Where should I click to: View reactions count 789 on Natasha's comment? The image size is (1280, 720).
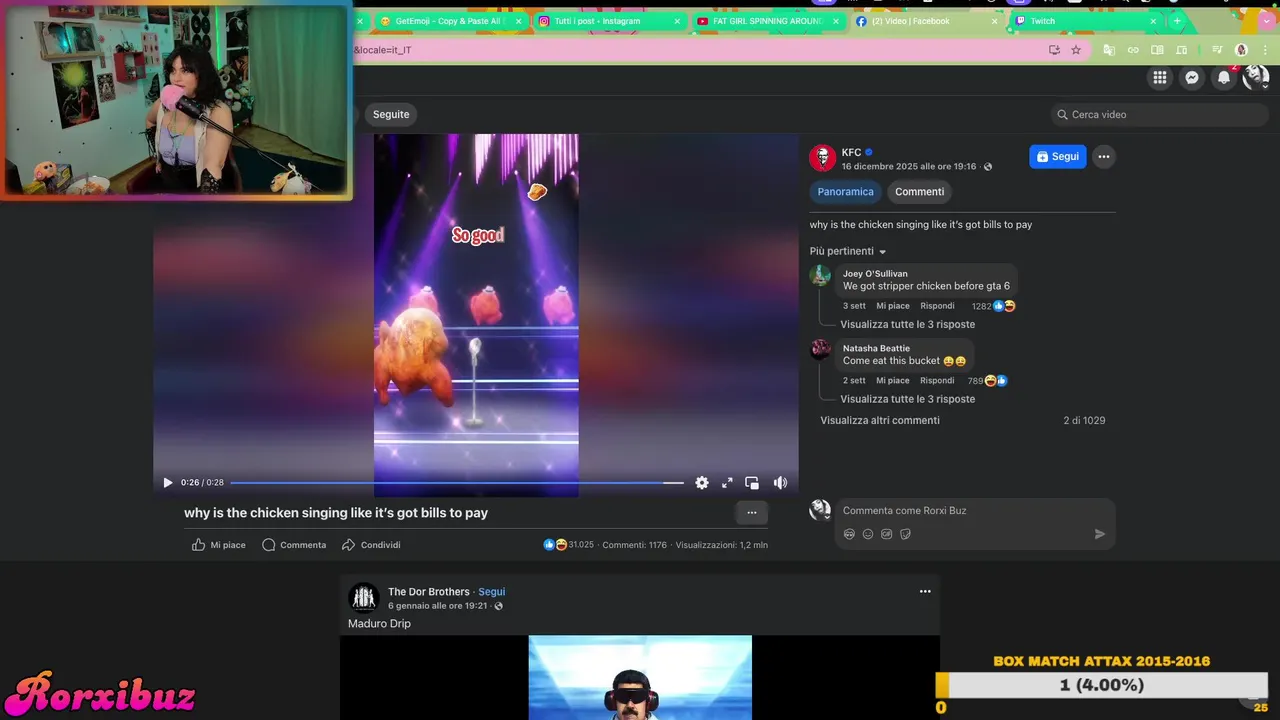(987, 381)
